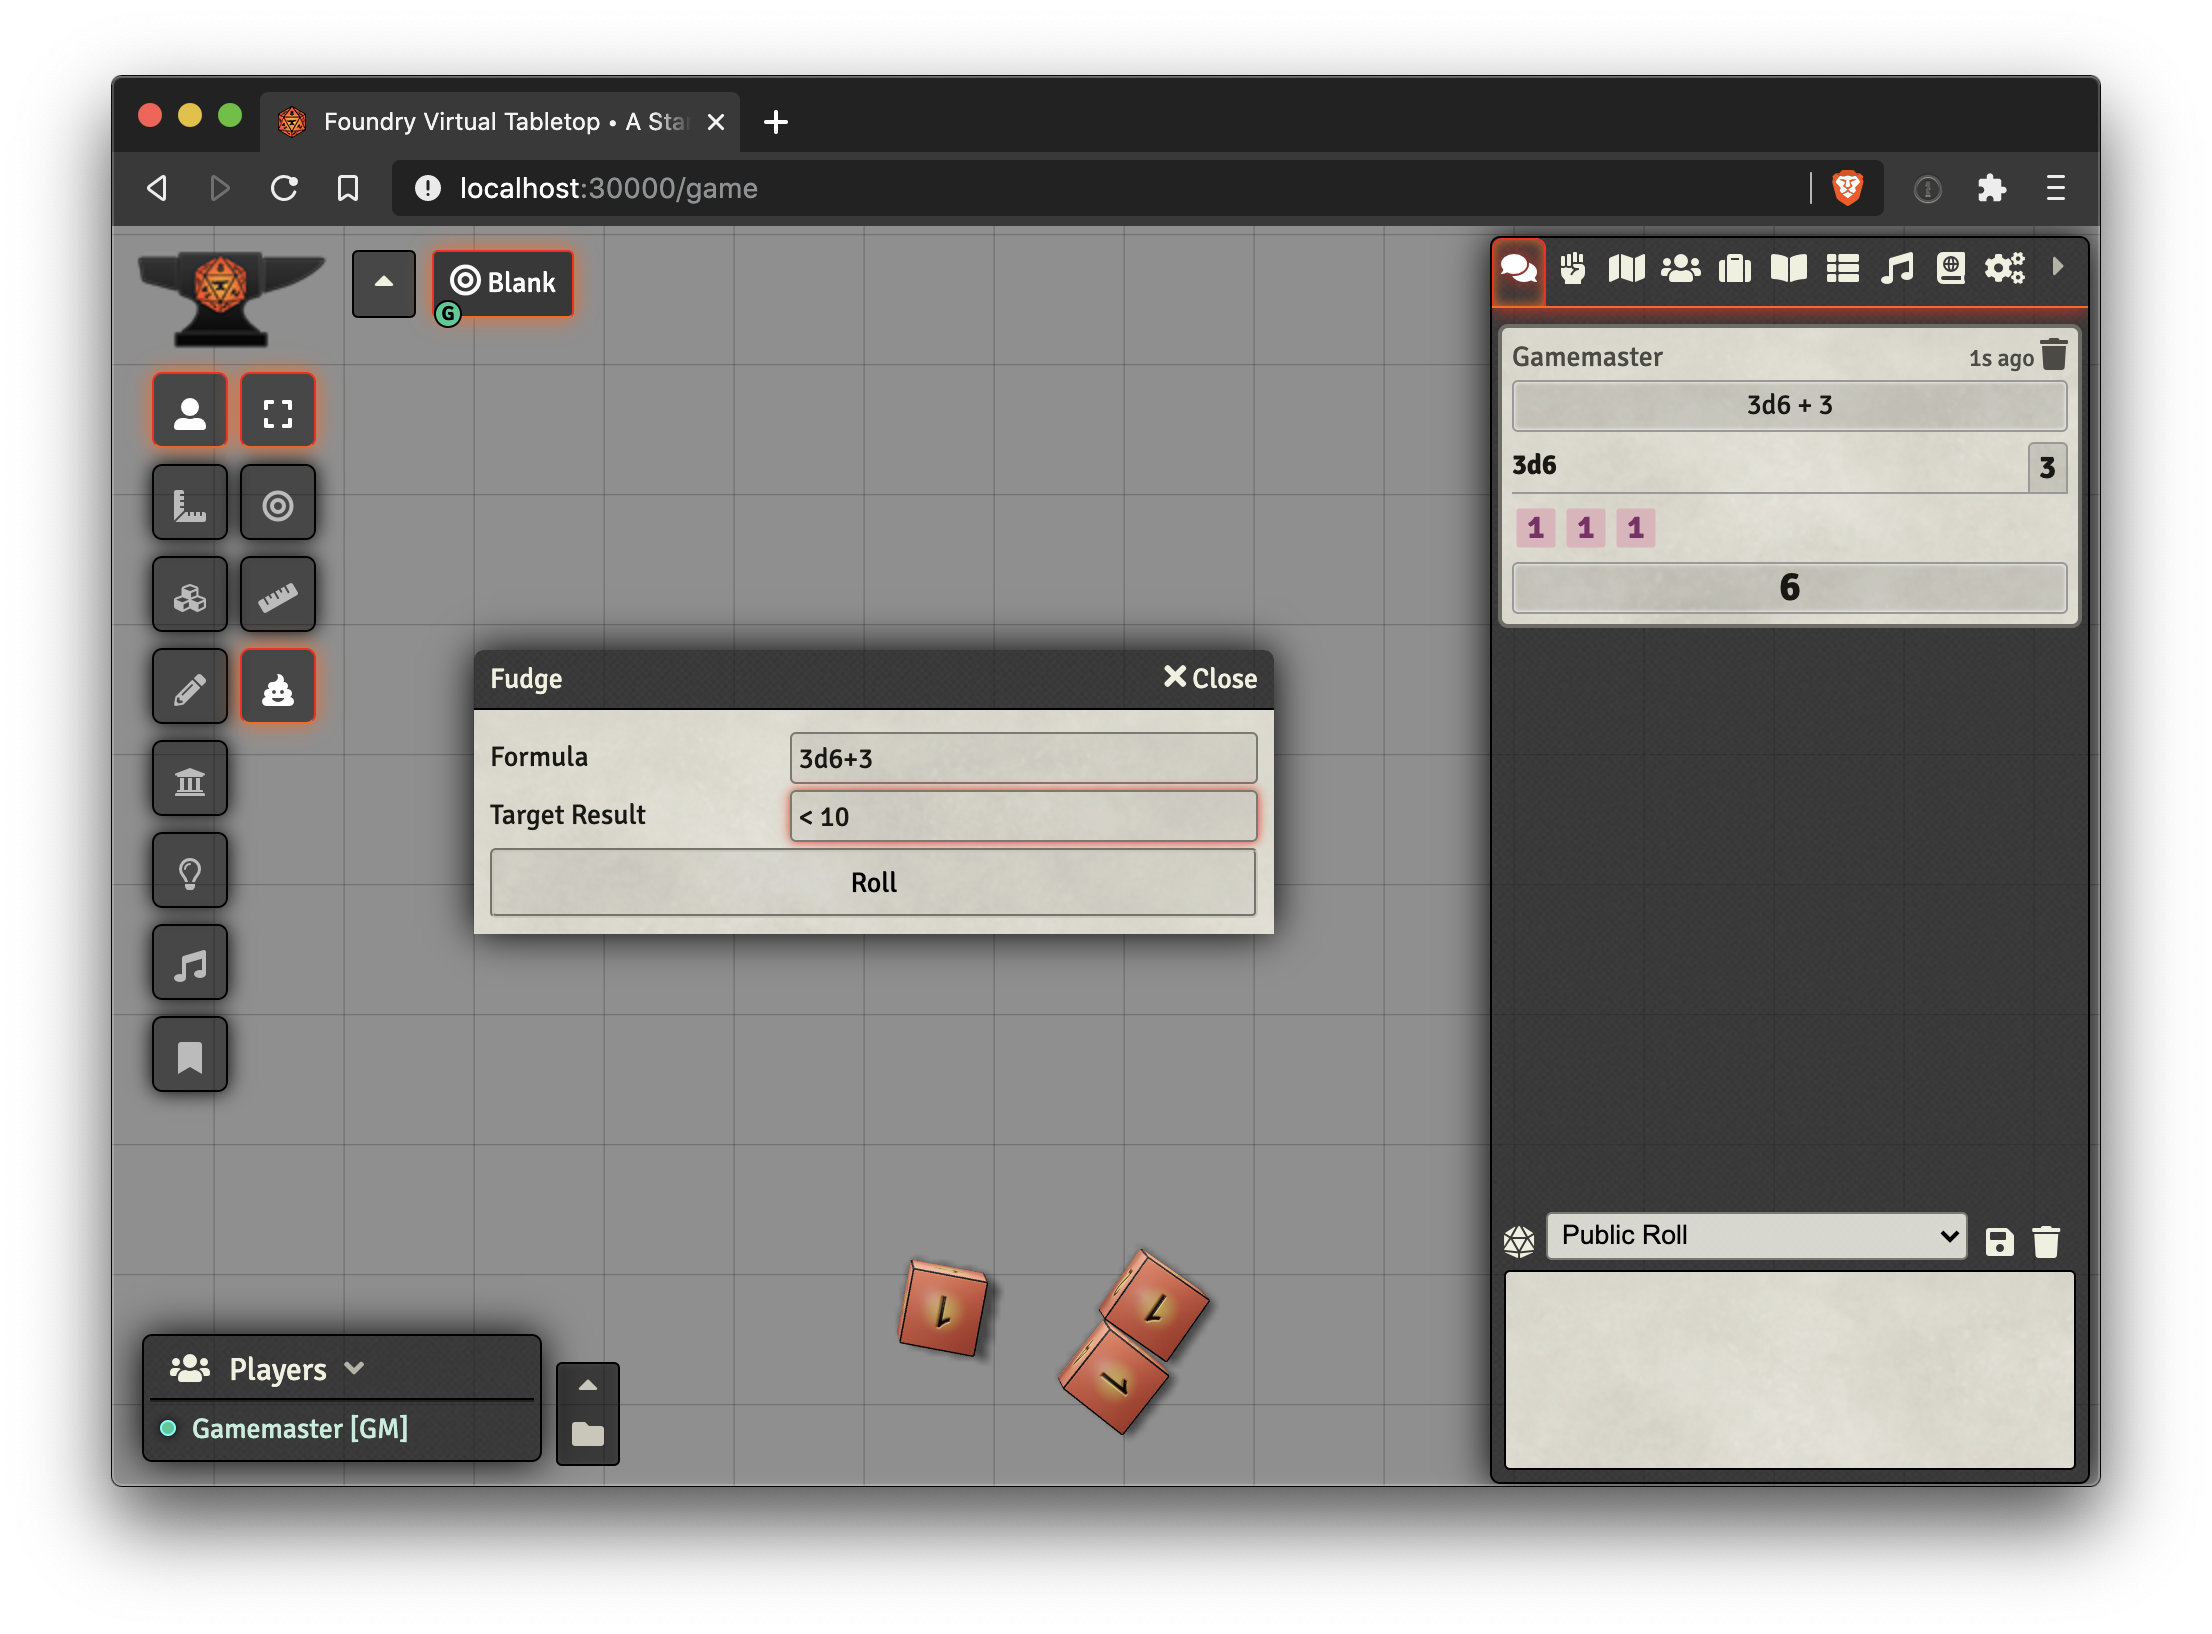
Task: Collapse the Players list chevron
Action: click(x=354, y=1368)
